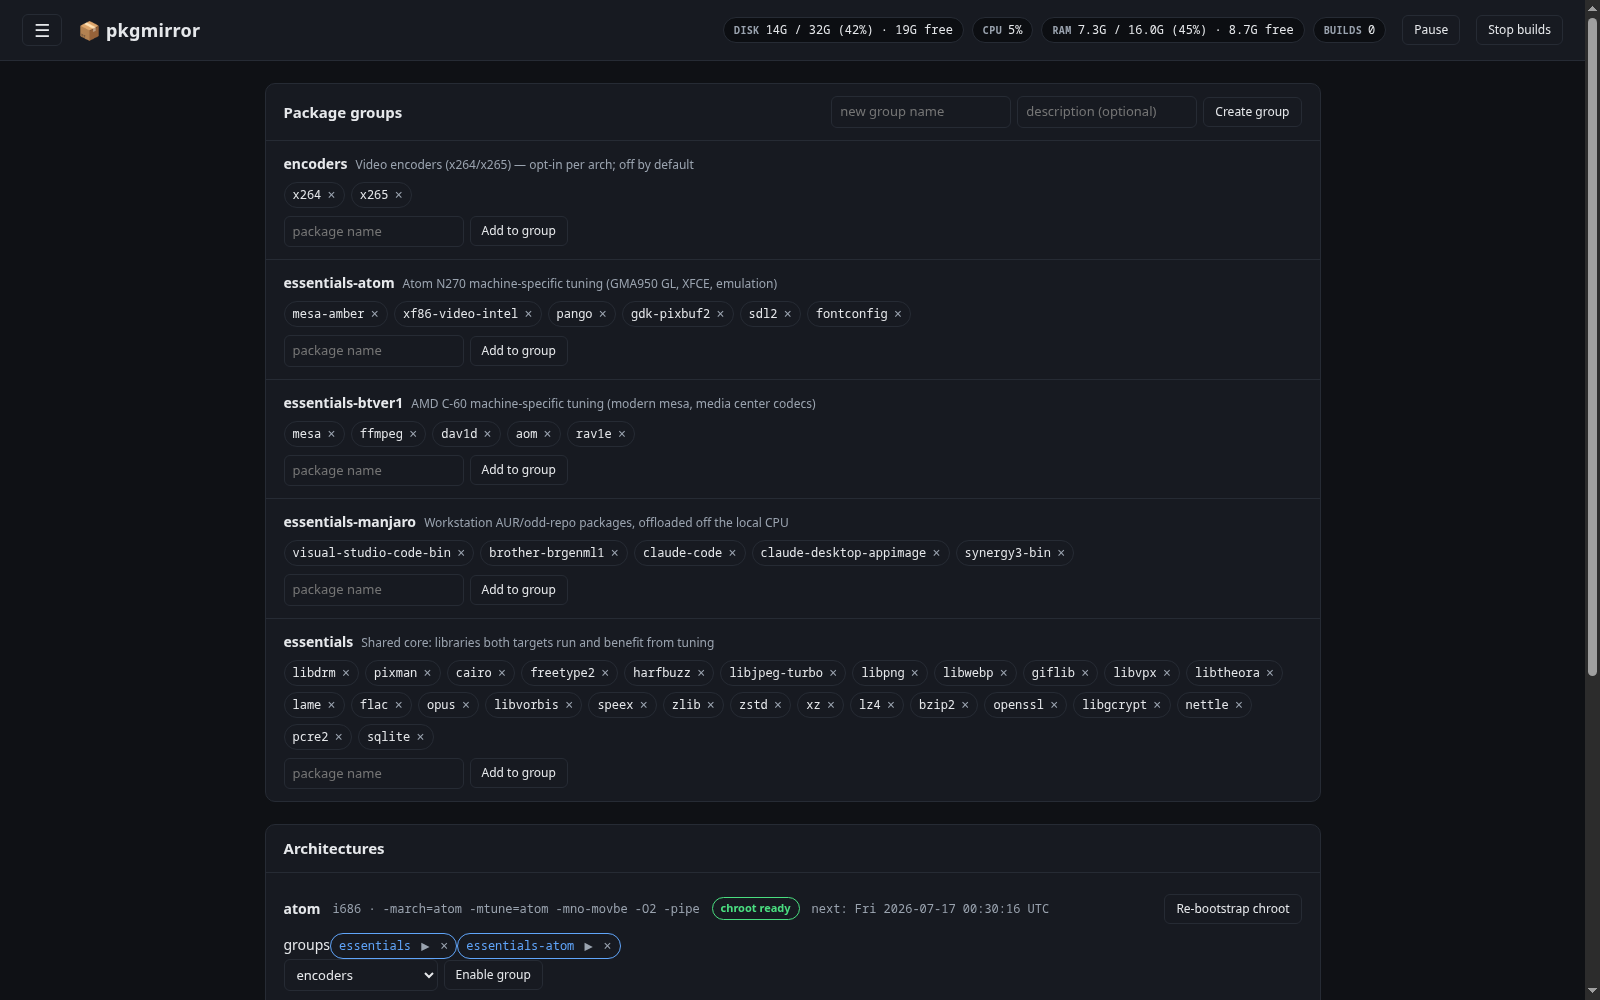Focus the new group name field

pos(920,112)
